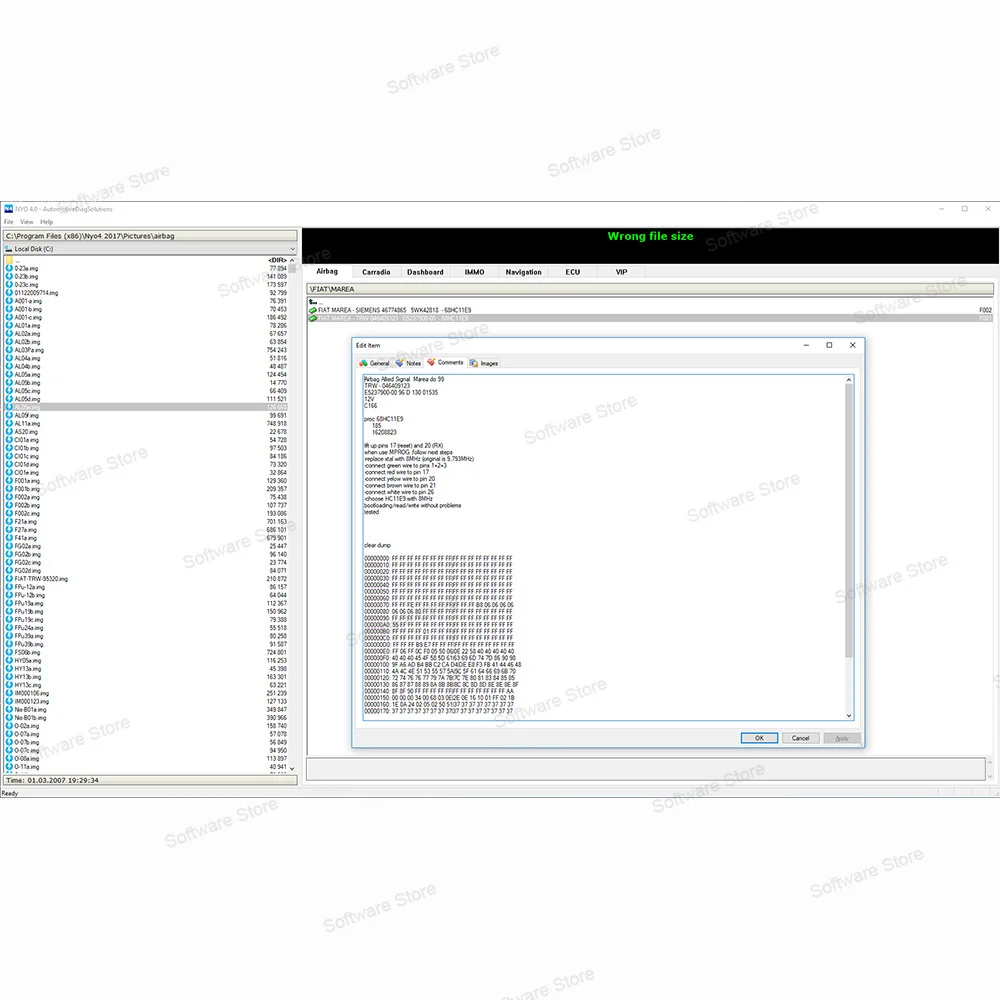1000x1000 pixels.
Task: Click the Time 01.03.2007 19:29:34 field
Action: pyautogui.click(x=151, y=780)
